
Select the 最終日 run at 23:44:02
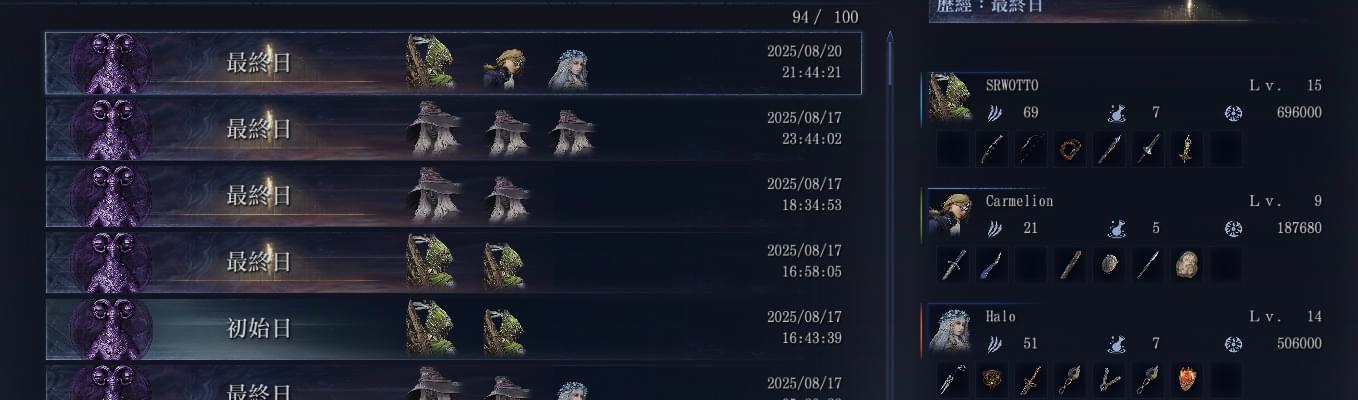(467, 129)
